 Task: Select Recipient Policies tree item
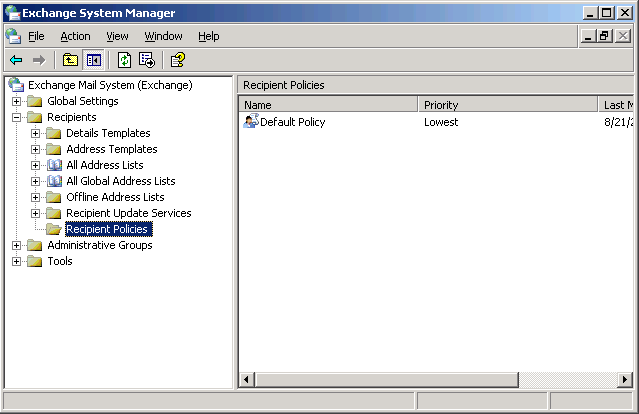click(x=109, y=229)
